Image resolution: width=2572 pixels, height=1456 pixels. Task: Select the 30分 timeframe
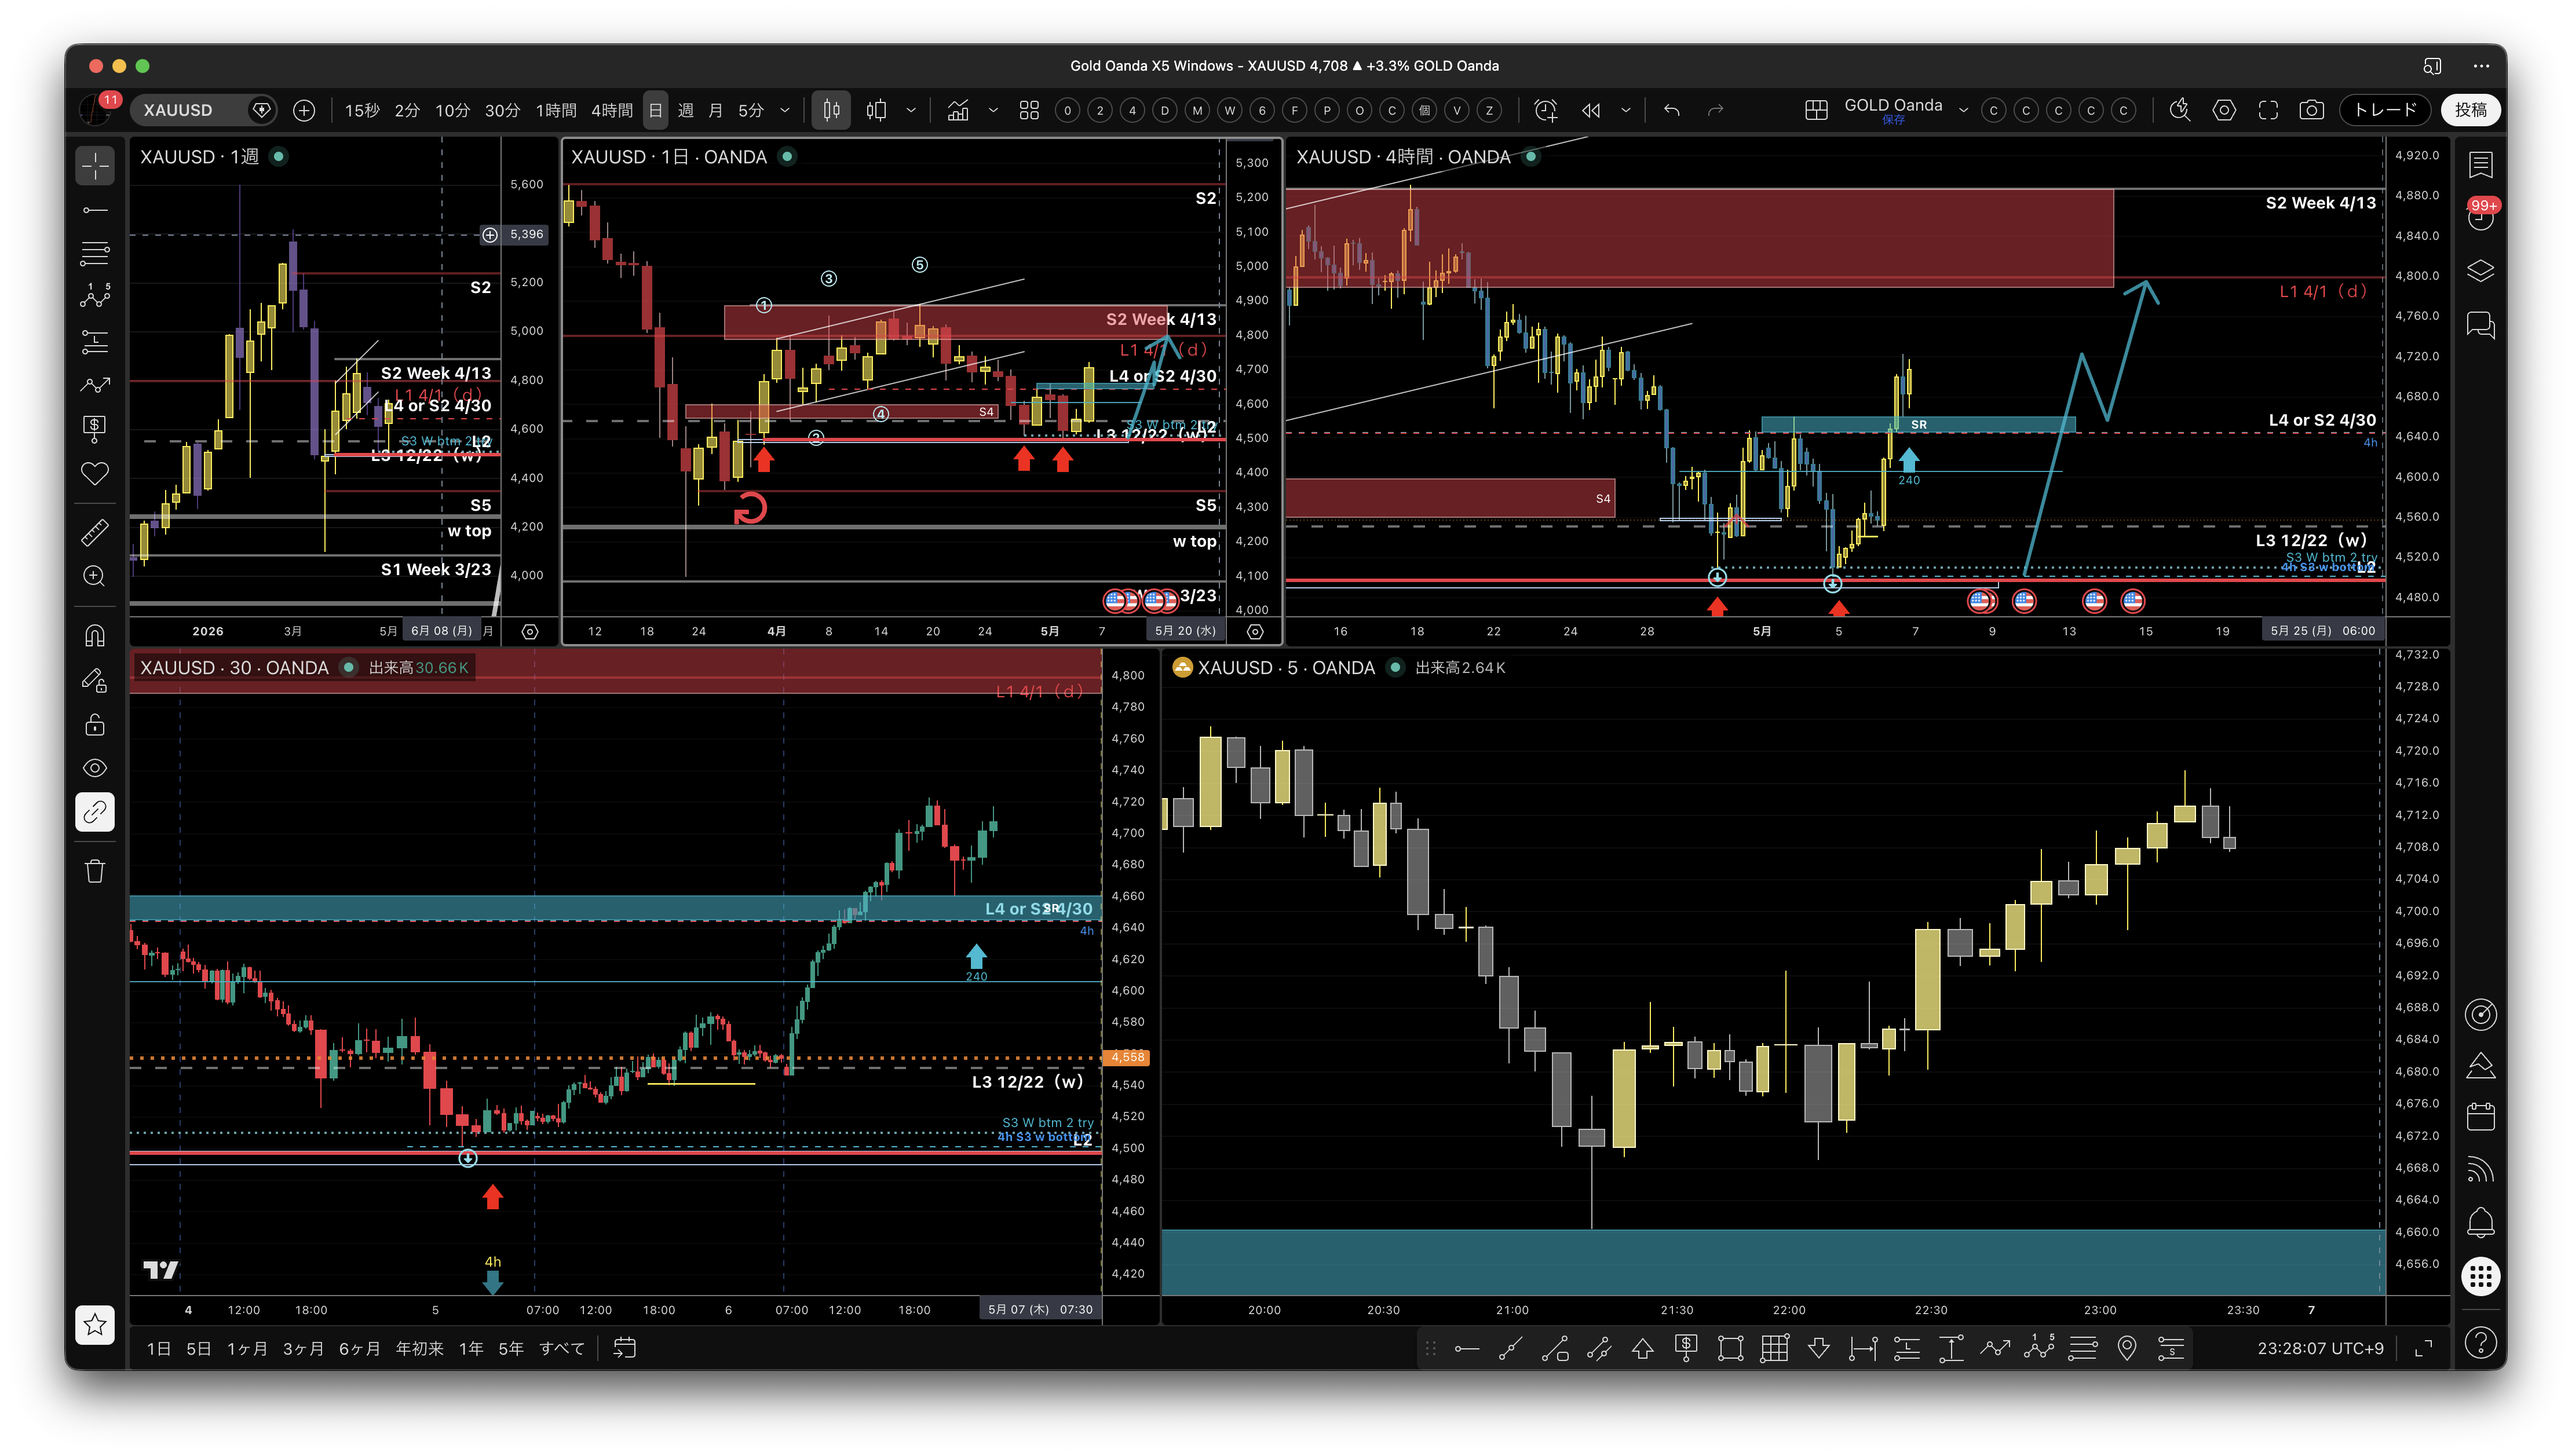coord(502,110)
